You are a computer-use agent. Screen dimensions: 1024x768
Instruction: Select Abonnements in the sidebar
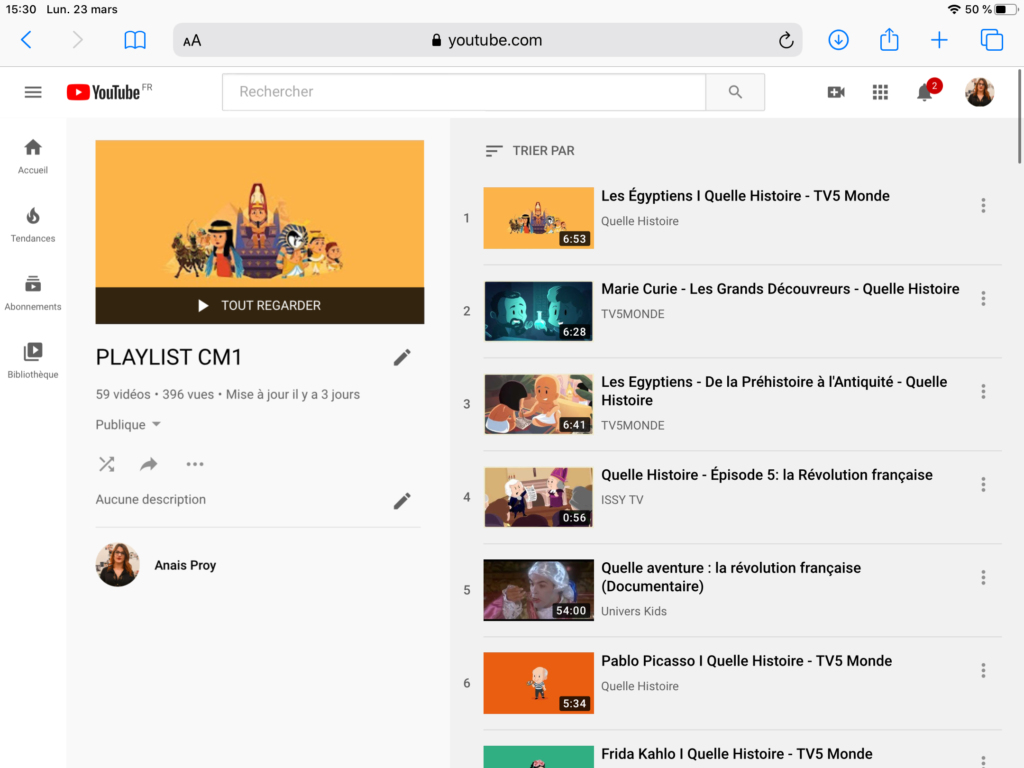[x=33, y=293]
